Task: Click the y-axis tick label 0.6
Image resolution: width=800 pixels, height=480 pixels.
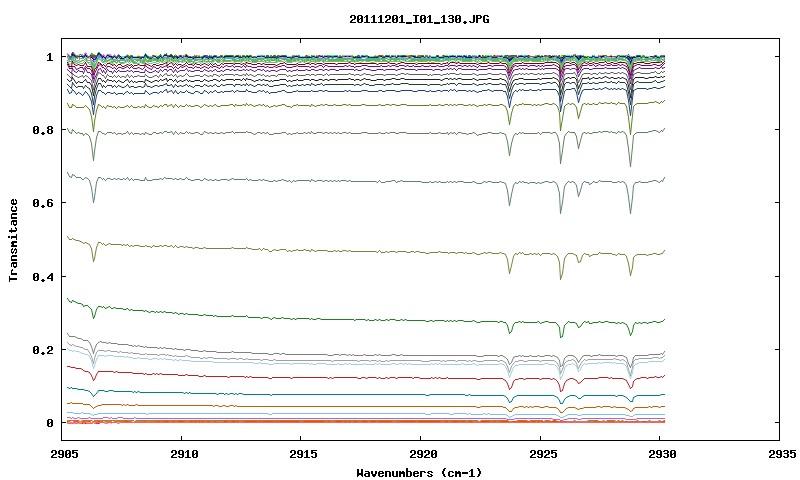Action: 43,203
